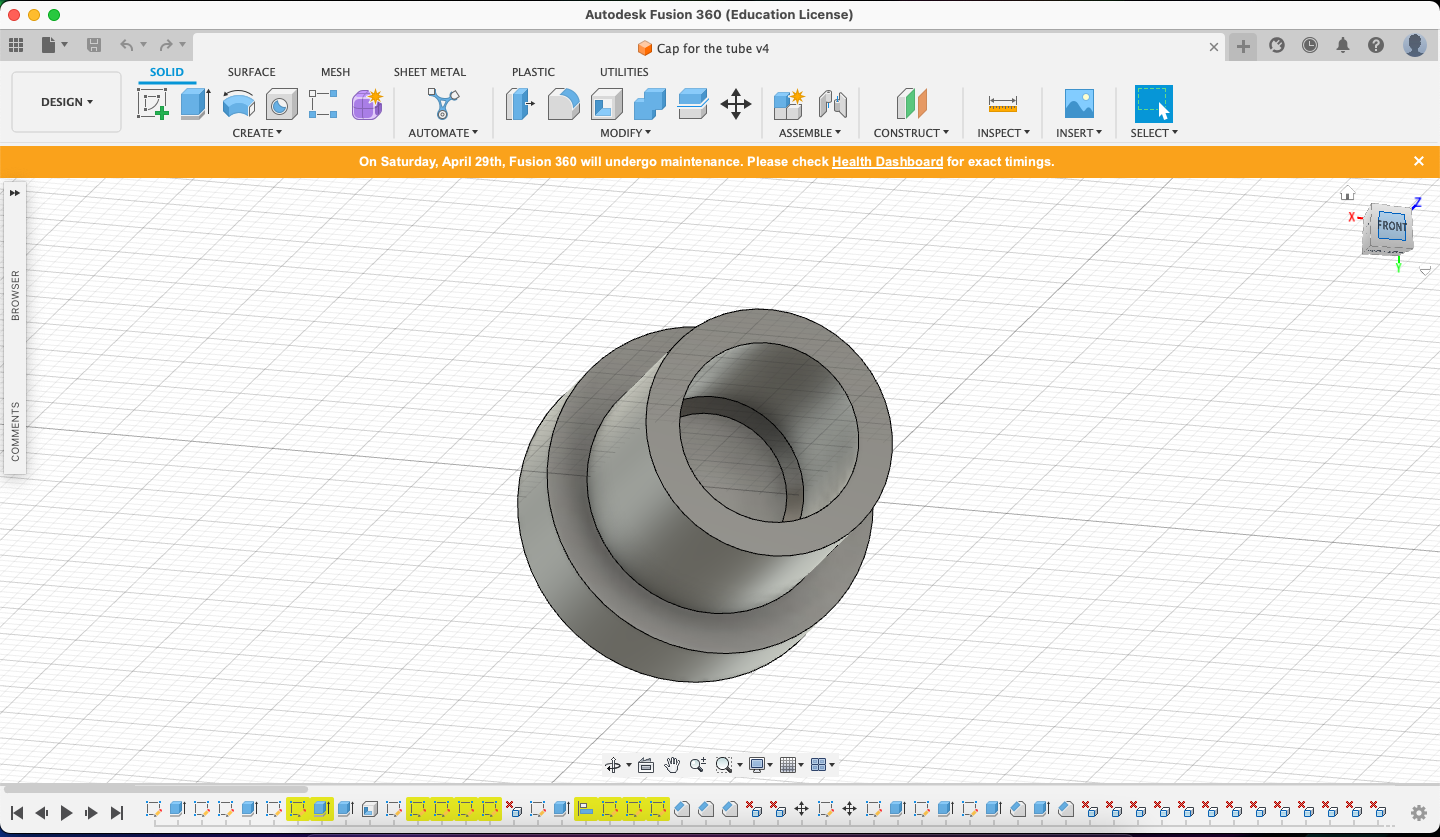Expand the MODIFY menu
The height and width of the screenshot is (837, 1440).
click(626, 132)
